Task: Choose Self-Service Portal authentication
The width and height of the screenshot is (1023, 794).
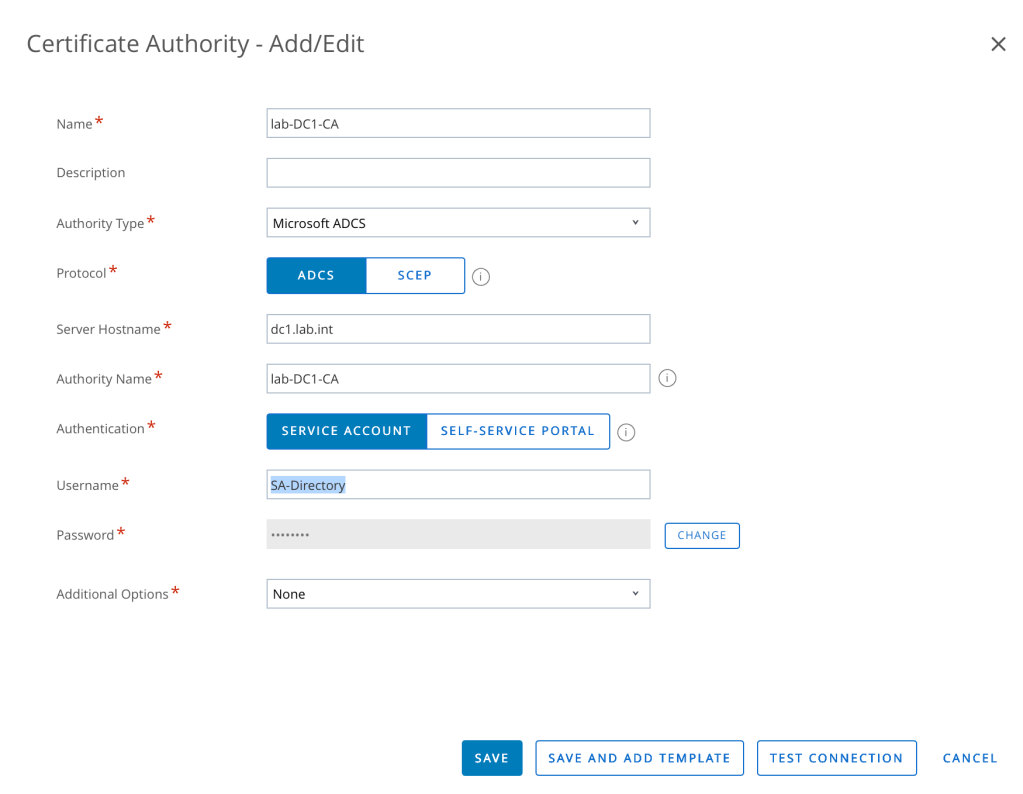Action: pyautogui.click(x=517, y=431)
